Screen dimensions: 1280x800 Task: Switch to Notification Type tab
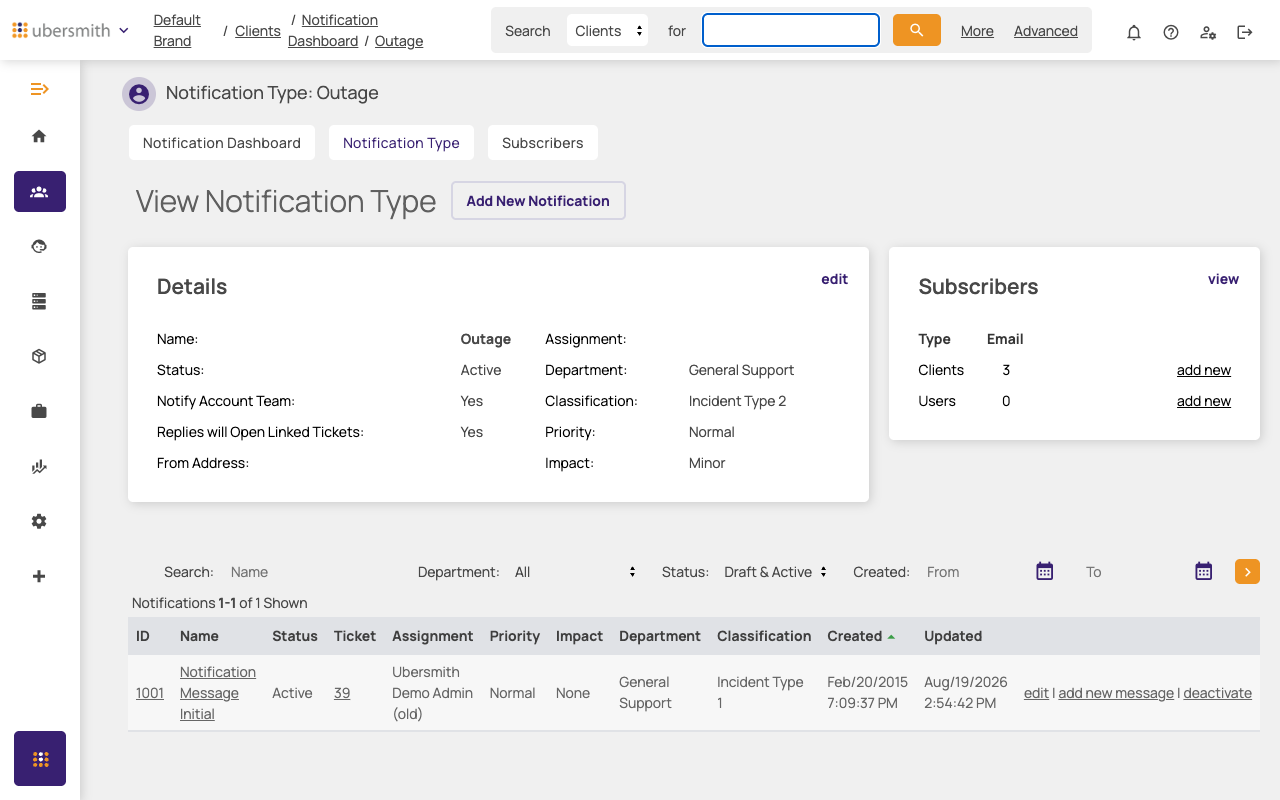tap(401, 143)
